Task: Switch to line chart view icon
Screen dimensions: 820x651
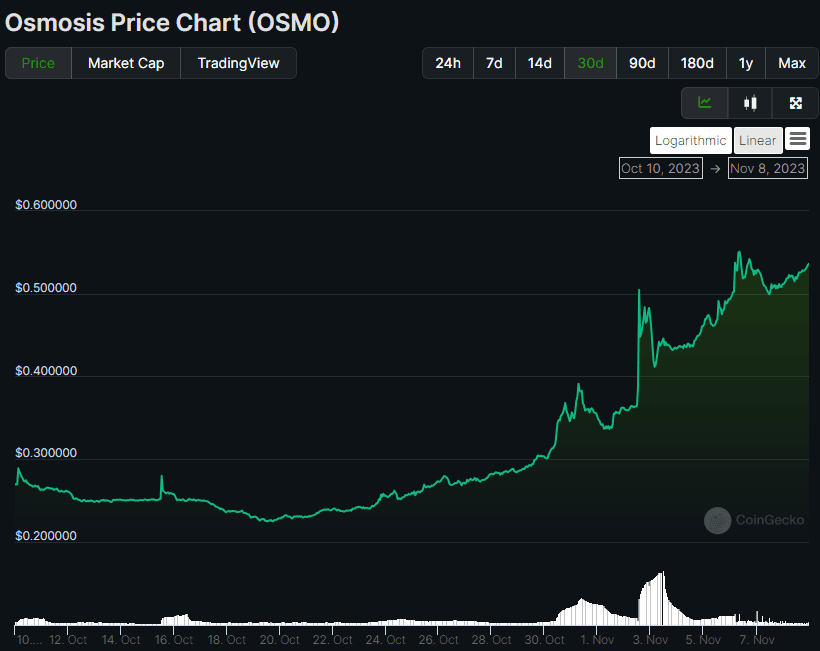Action: [704, 103]
